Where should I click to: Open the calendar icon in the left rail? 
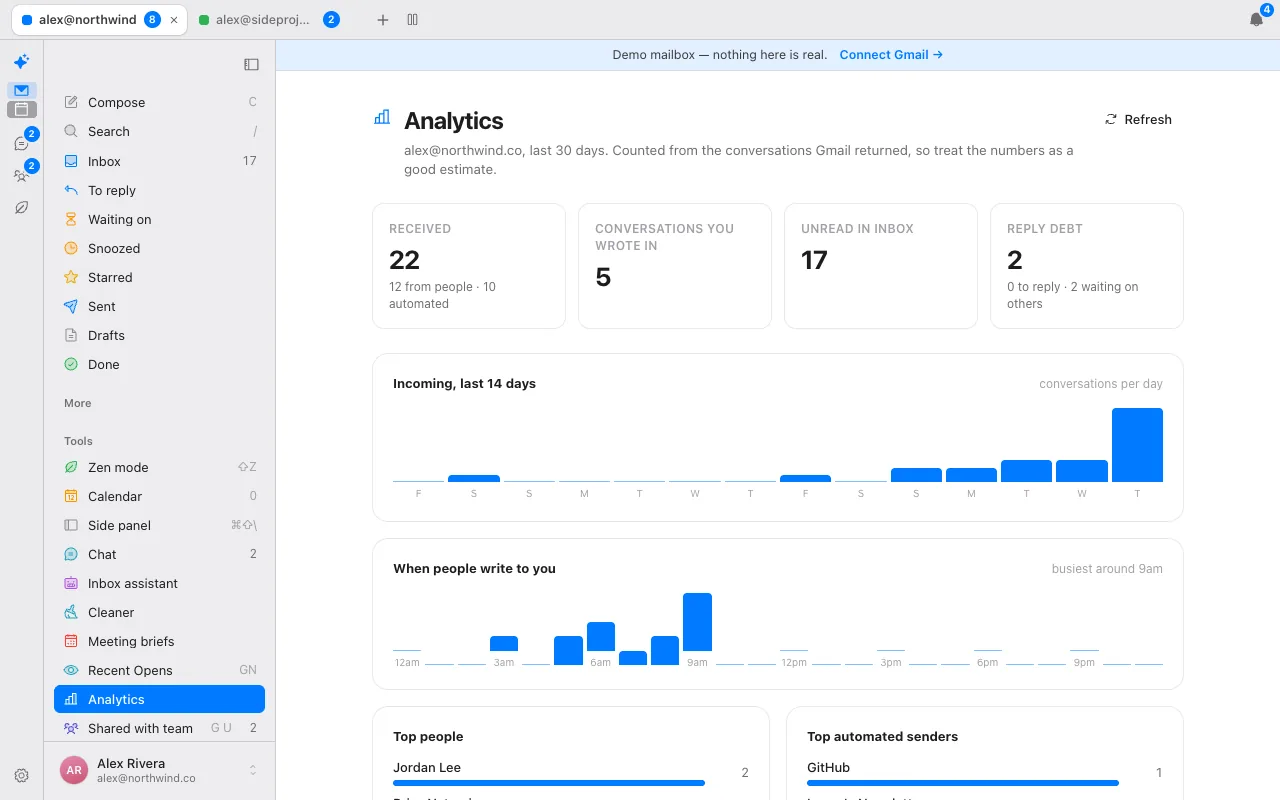[x=21, y=110]
